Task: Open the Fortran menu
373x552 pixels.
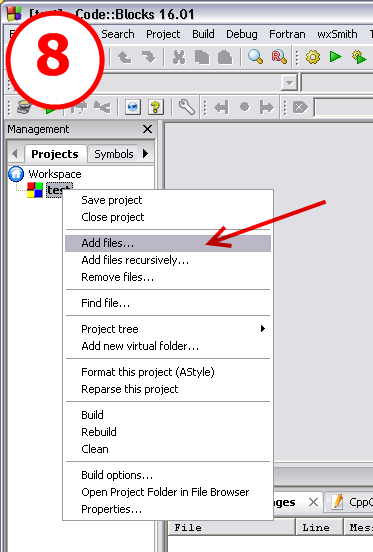Action: (287, 34)
